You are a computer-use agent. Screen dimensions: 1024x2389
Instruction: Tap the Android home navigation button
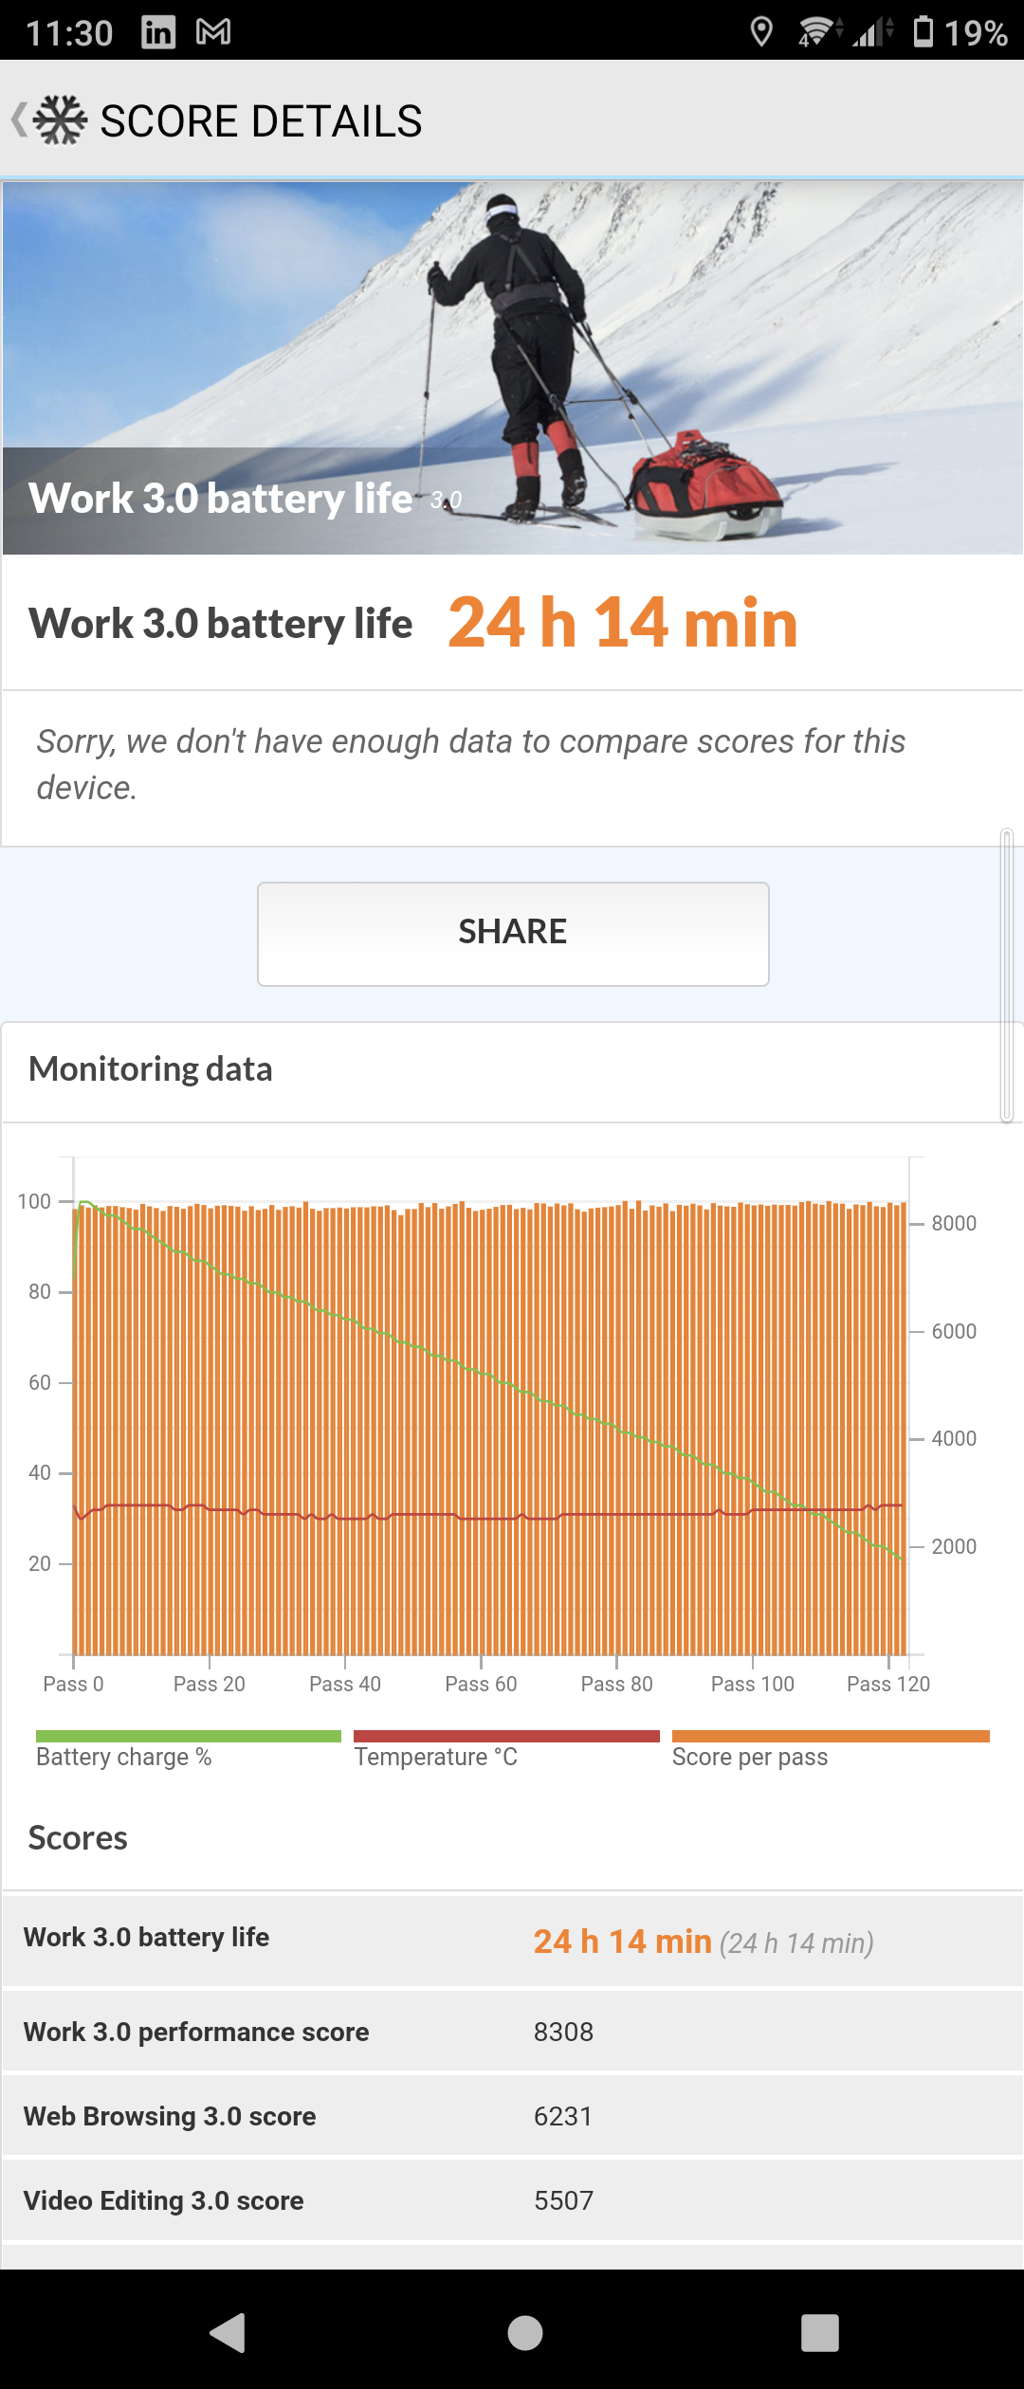click(525, 2332)
